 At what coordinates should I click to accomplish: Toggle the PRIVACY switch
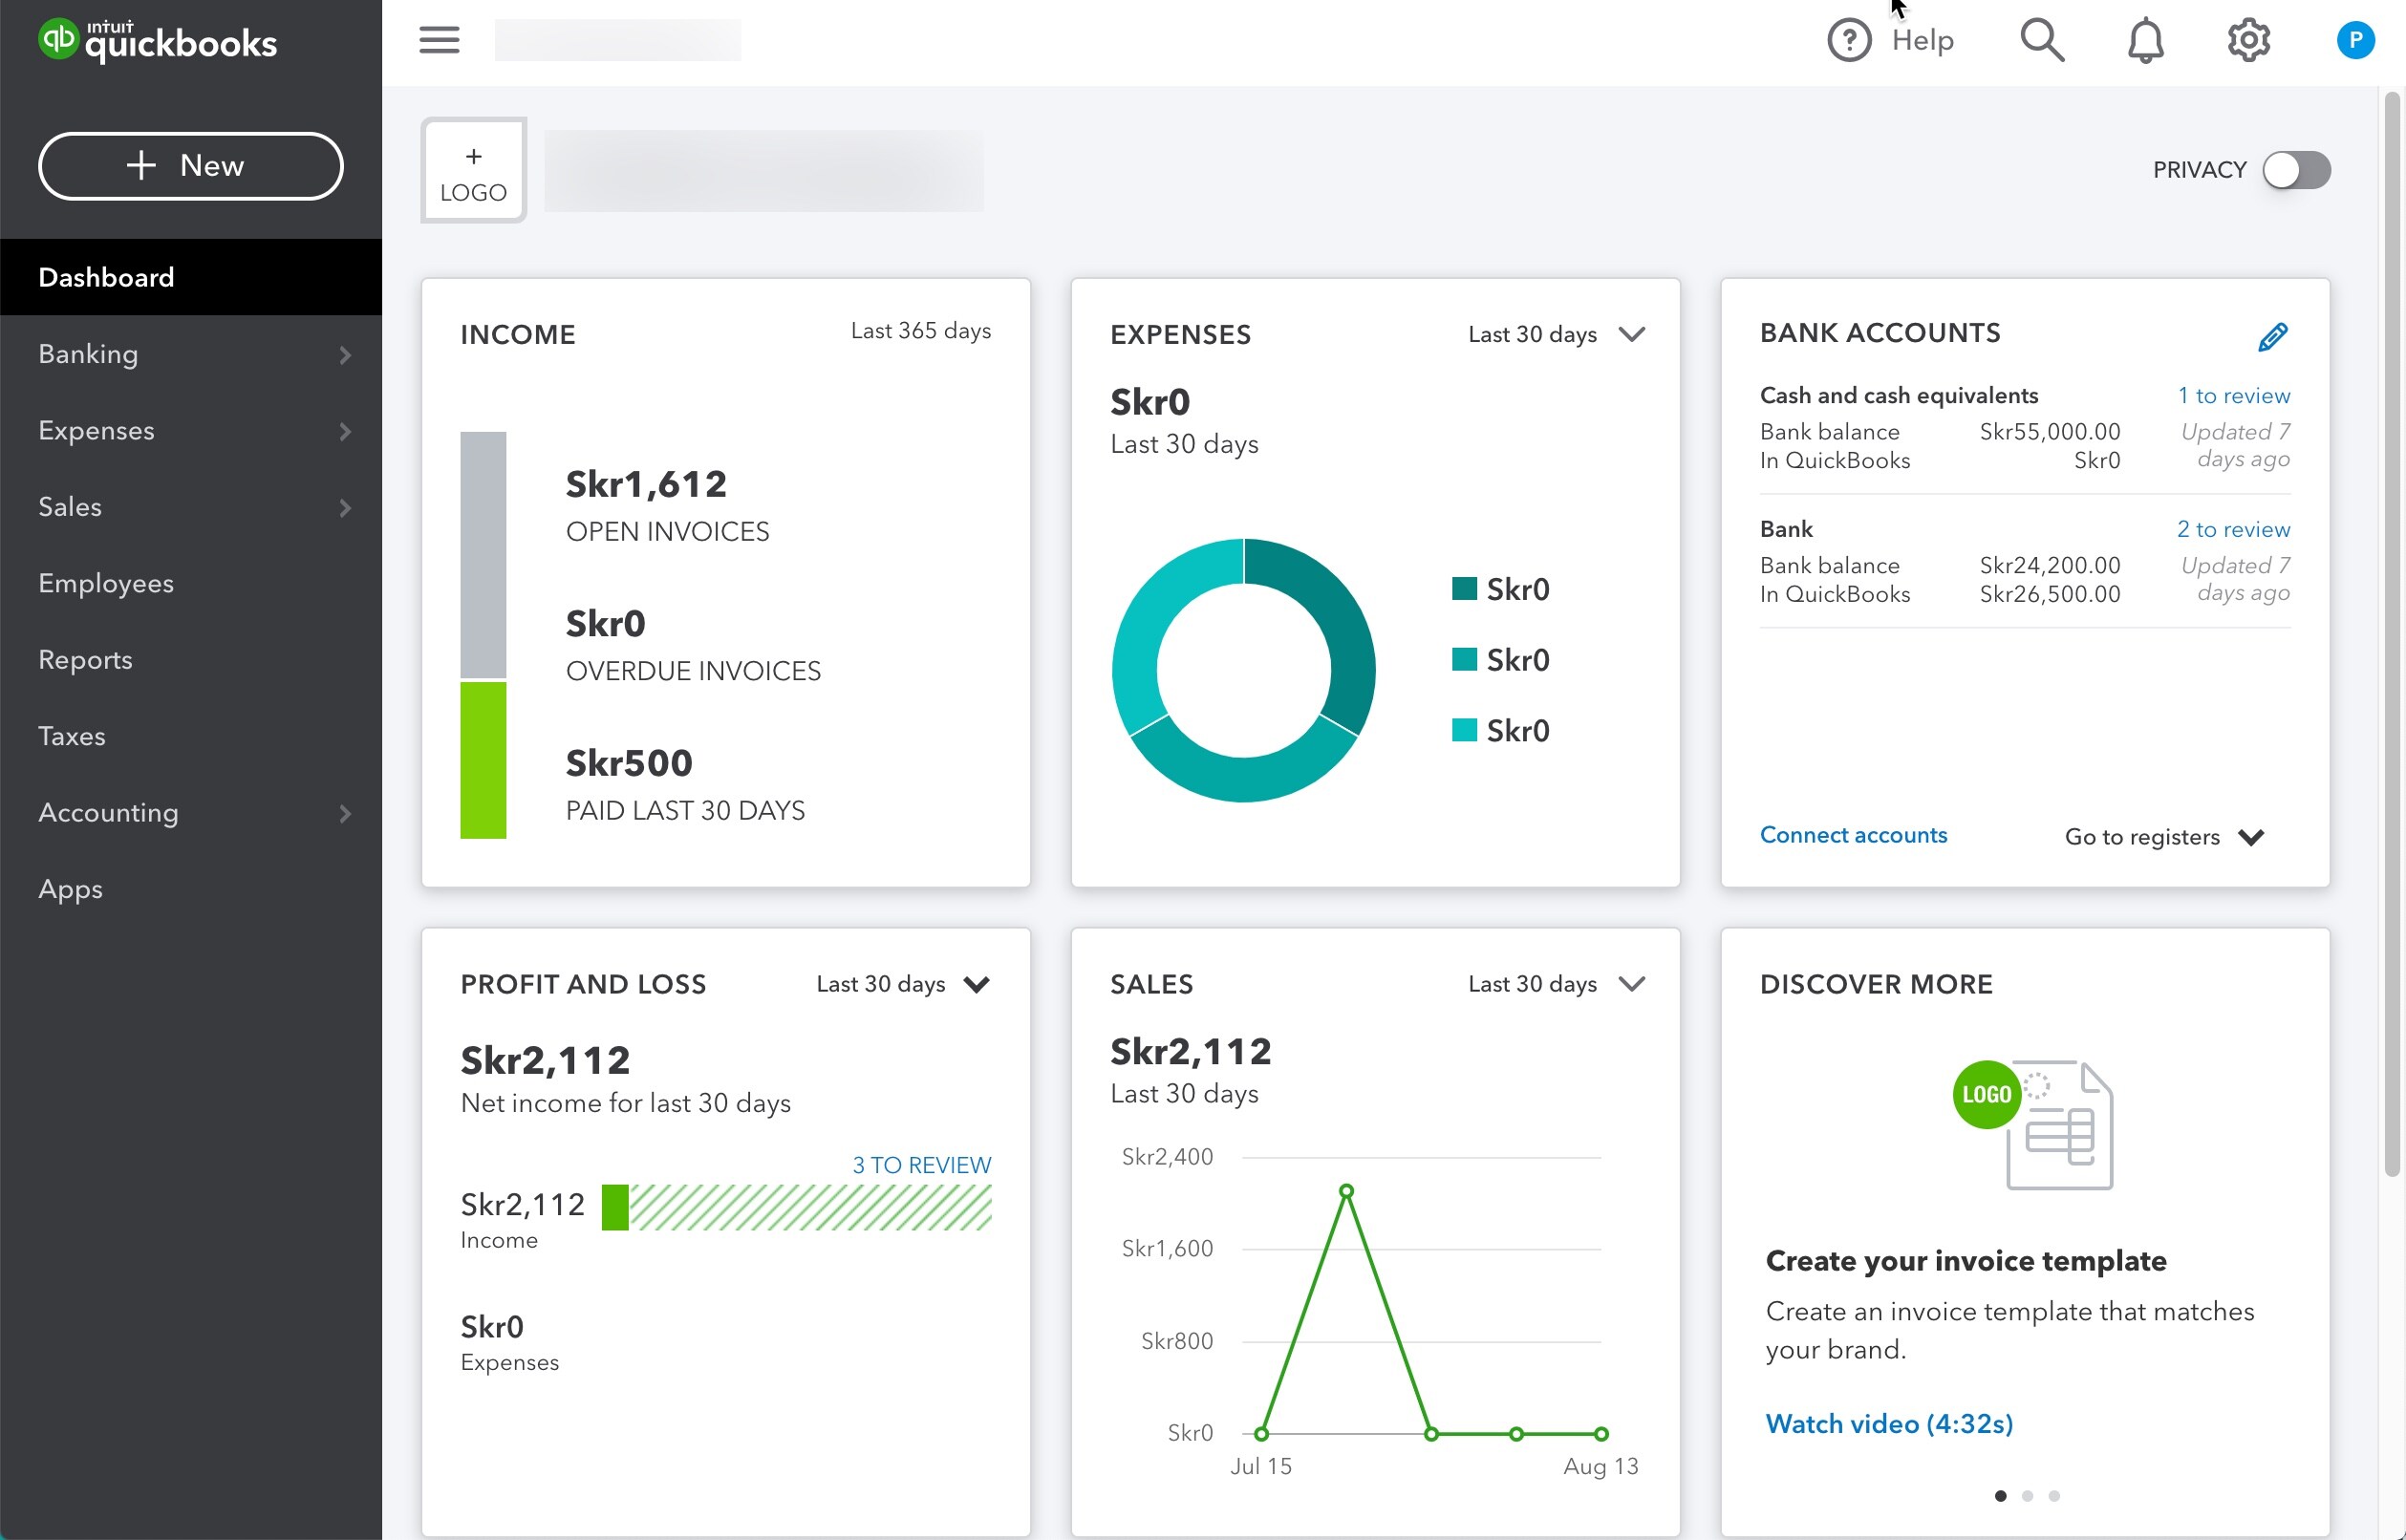[x=2297, y=170]
